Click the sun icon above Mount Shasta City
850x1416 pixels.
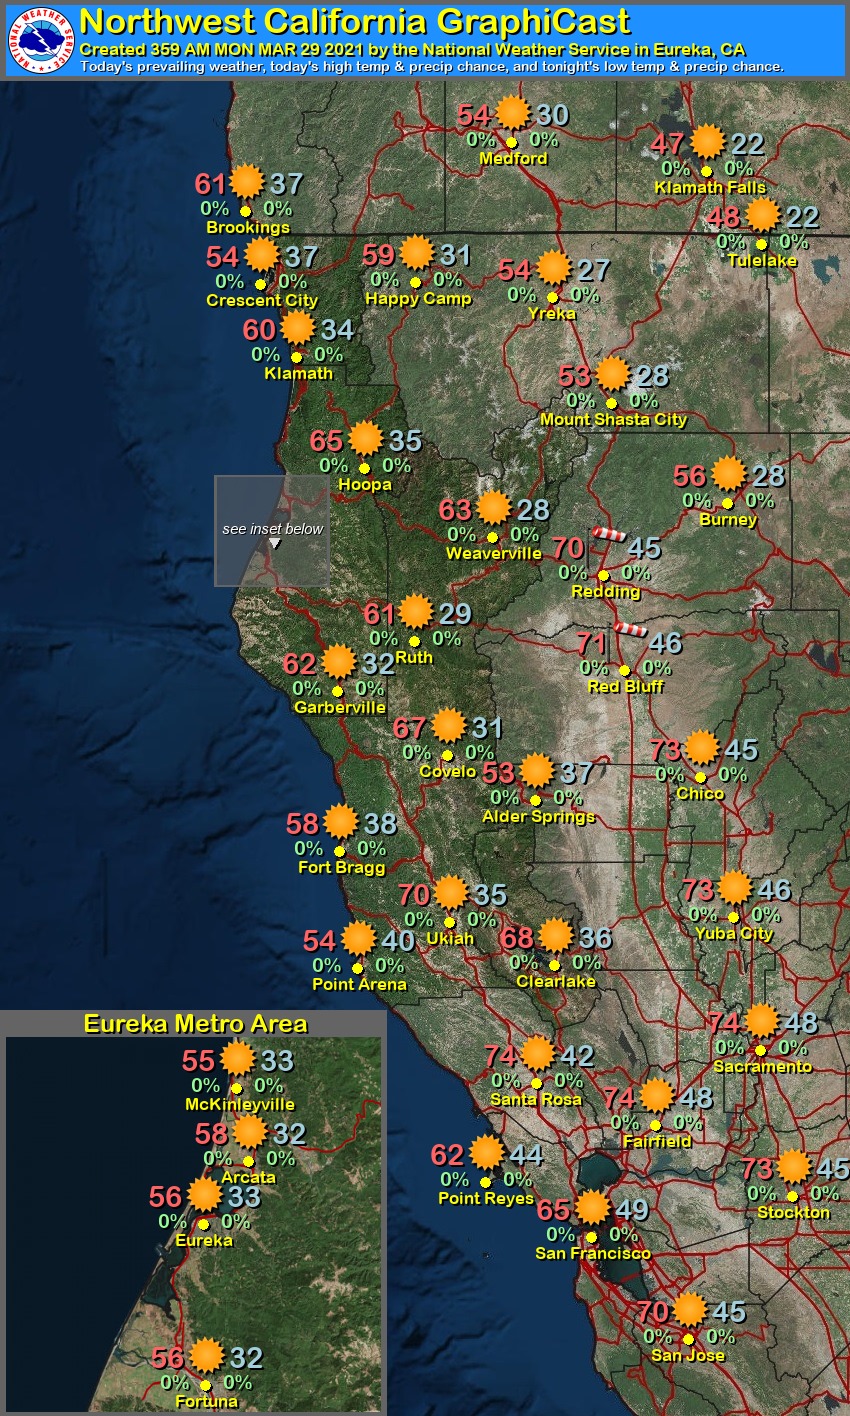[x=613, y=374]
